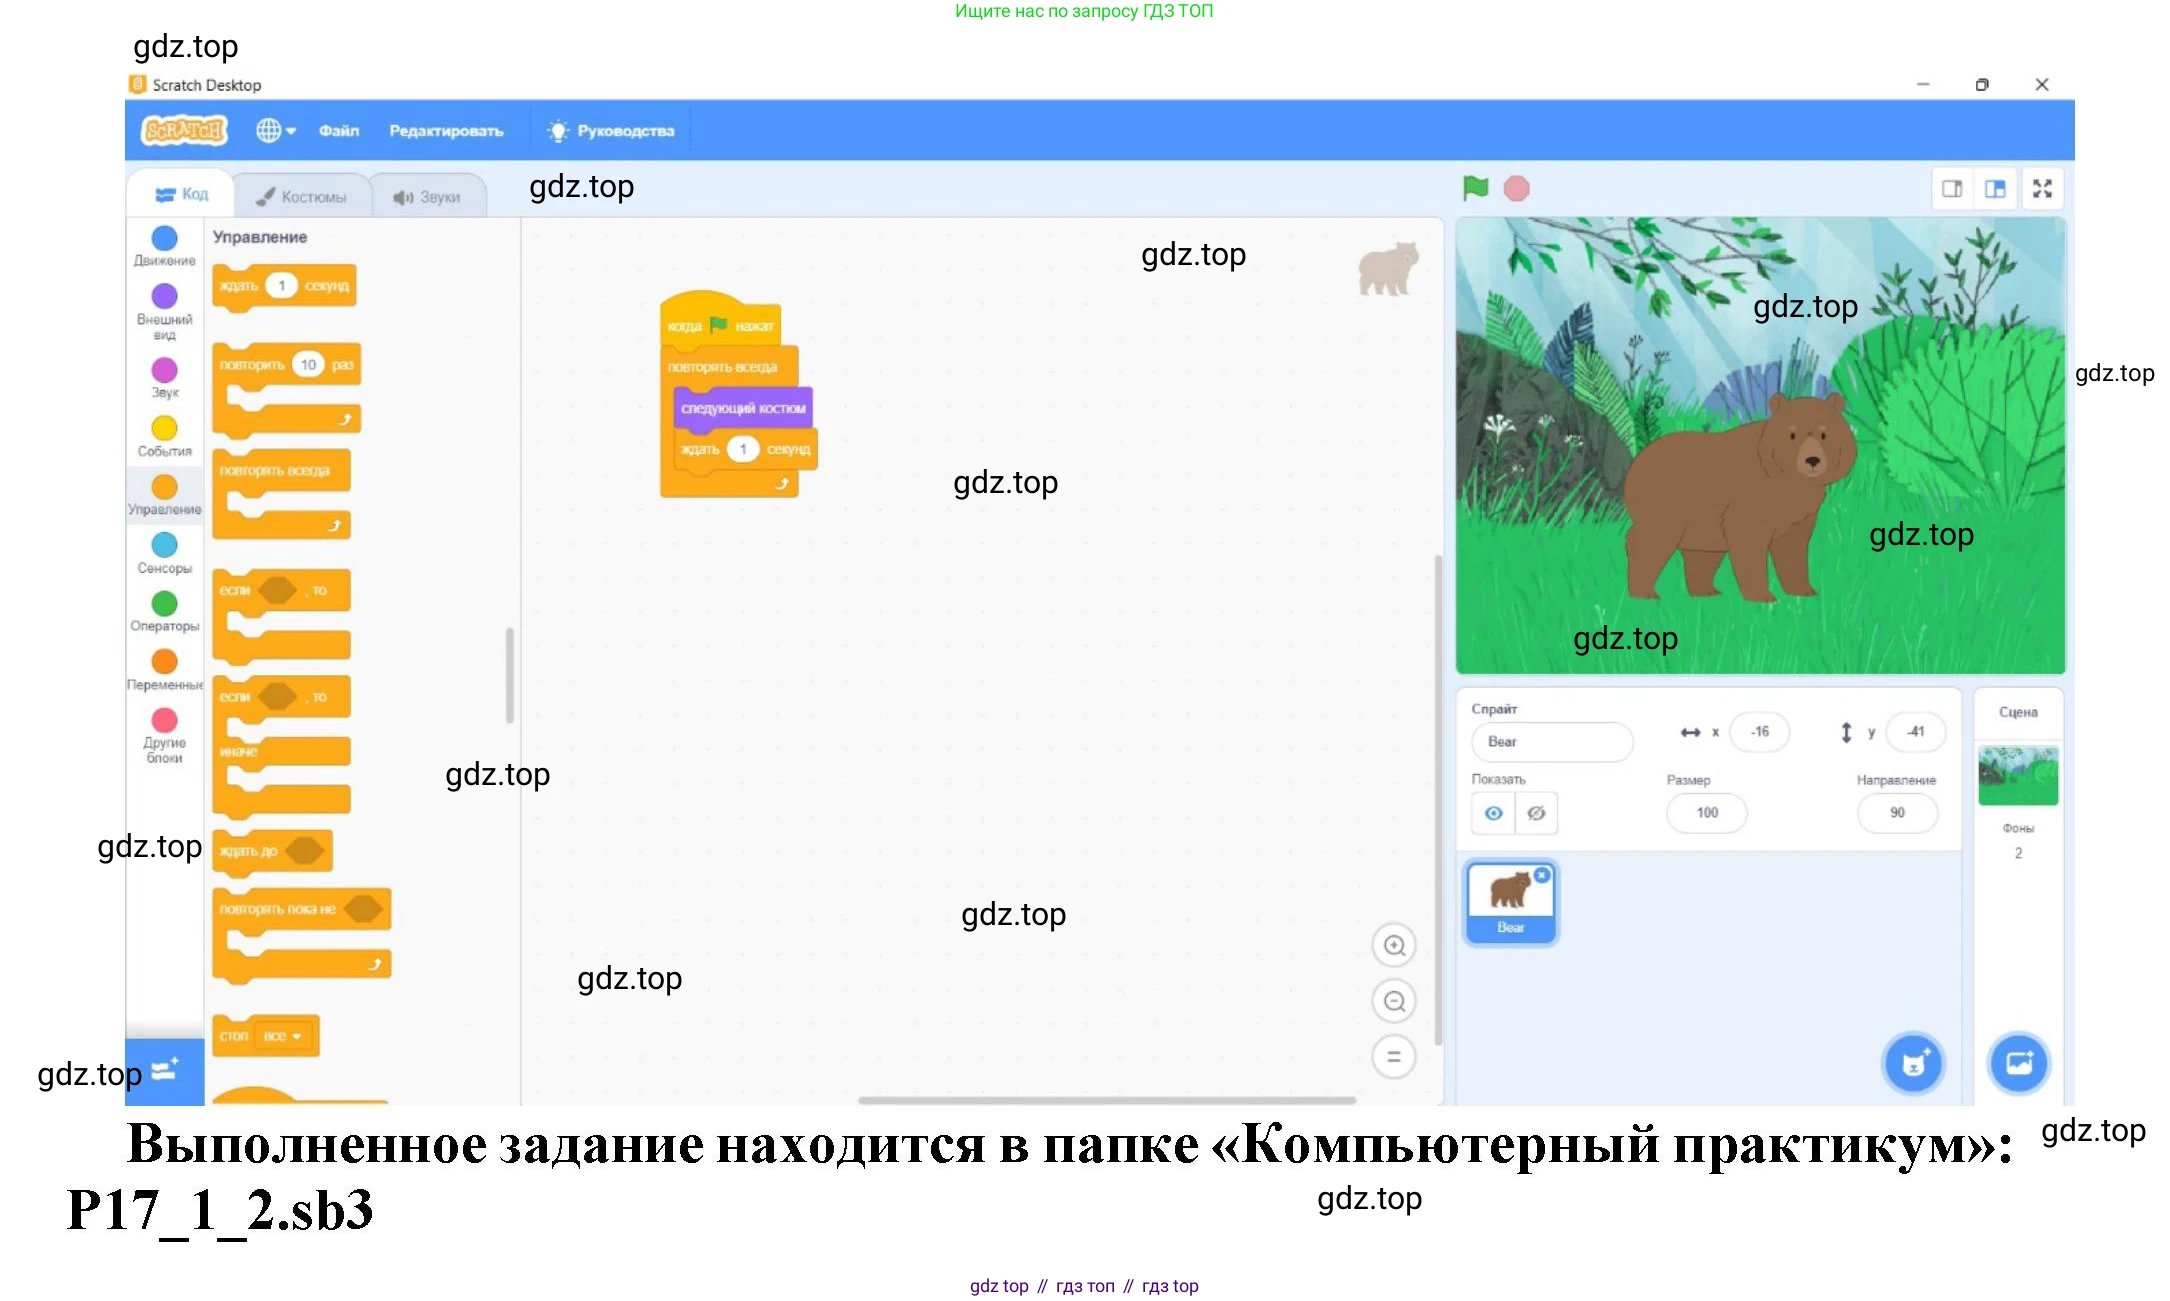Stop the project with the red stop icon
Screen dimensions: 2170x1301
click(1516, 188)
